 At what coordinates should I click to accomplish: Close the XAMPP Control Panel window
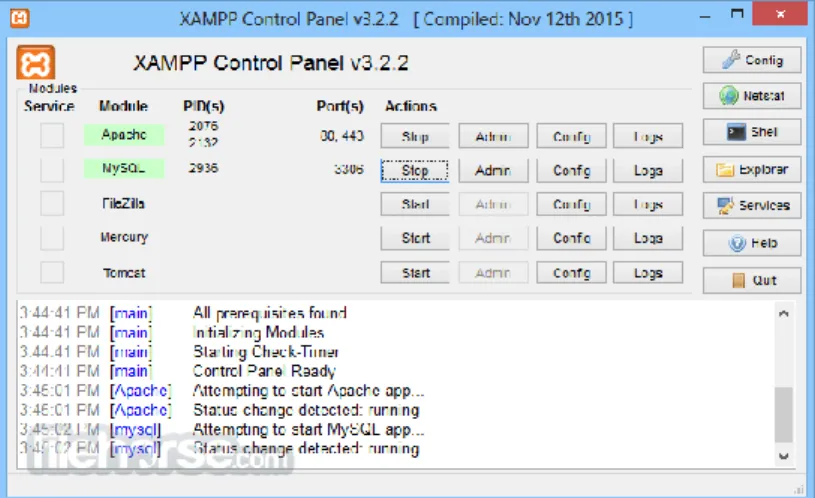pyautogui.click(x=780, y=14)
